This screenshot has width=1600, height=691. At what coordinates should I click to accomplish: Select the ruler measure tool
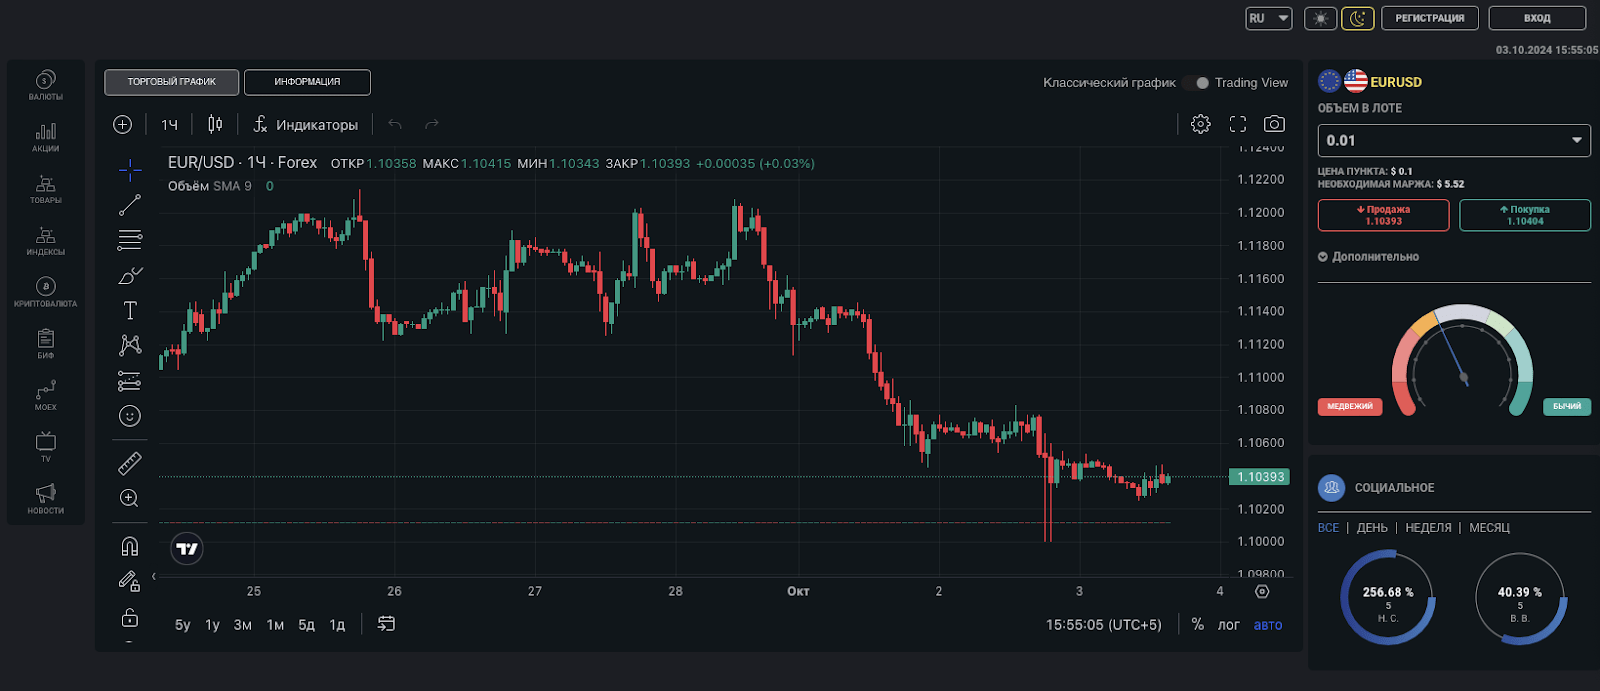130,463
